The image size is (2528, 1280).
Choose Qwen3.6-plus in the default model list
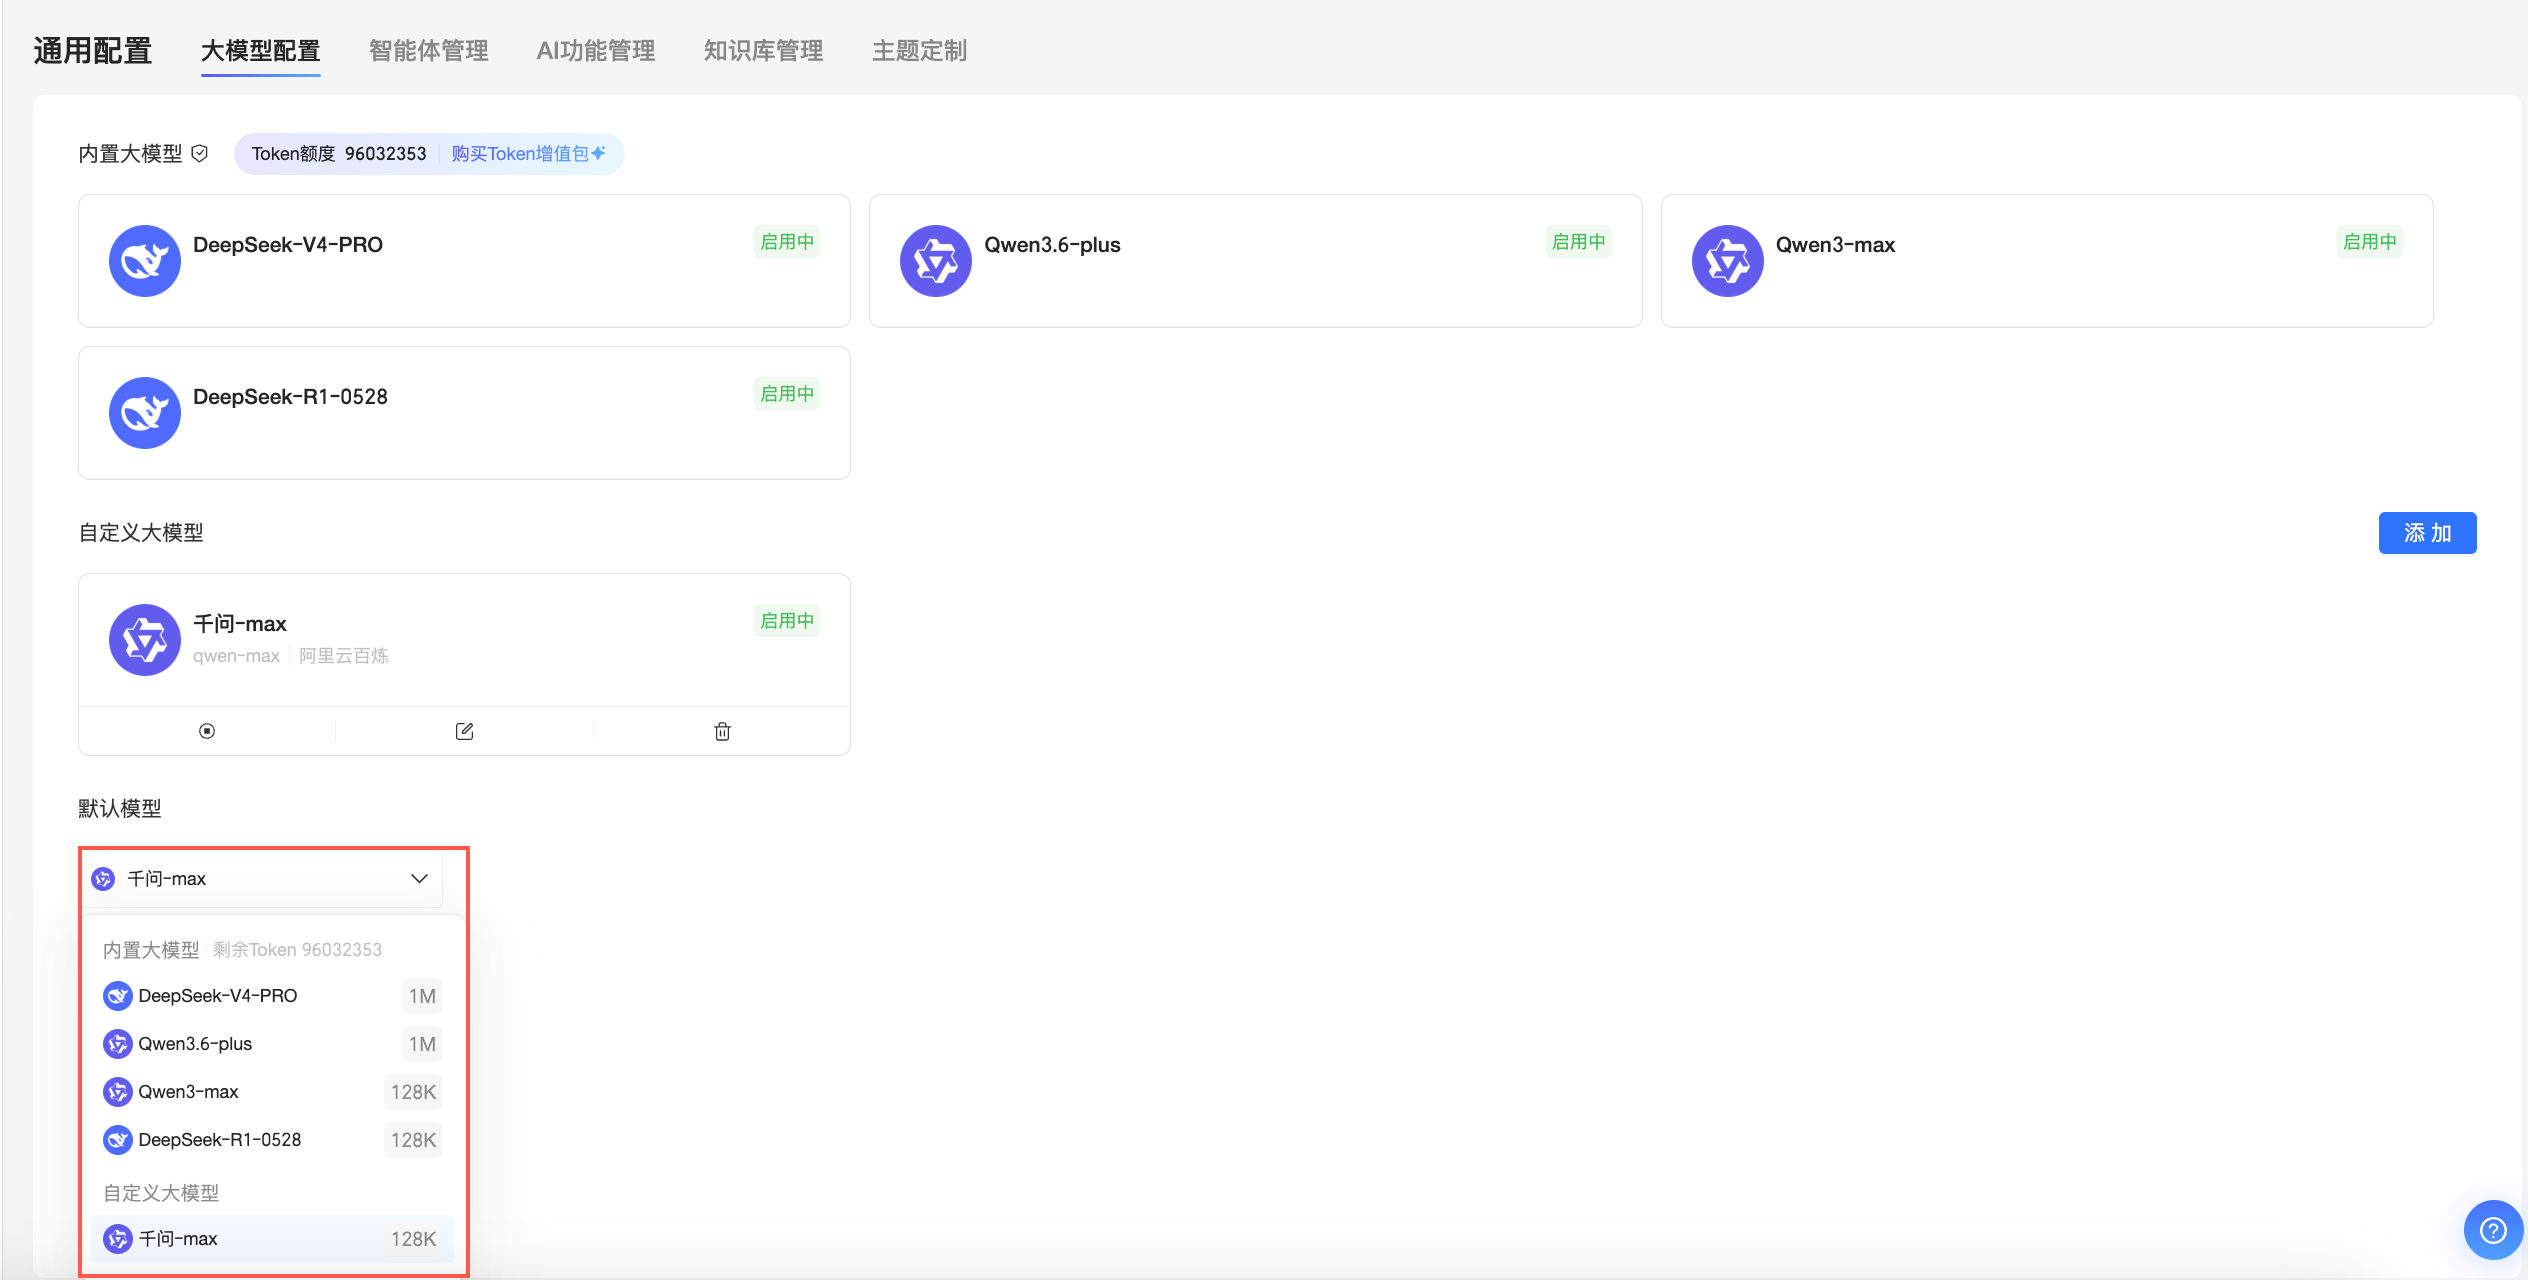(x=272, y=1044)
